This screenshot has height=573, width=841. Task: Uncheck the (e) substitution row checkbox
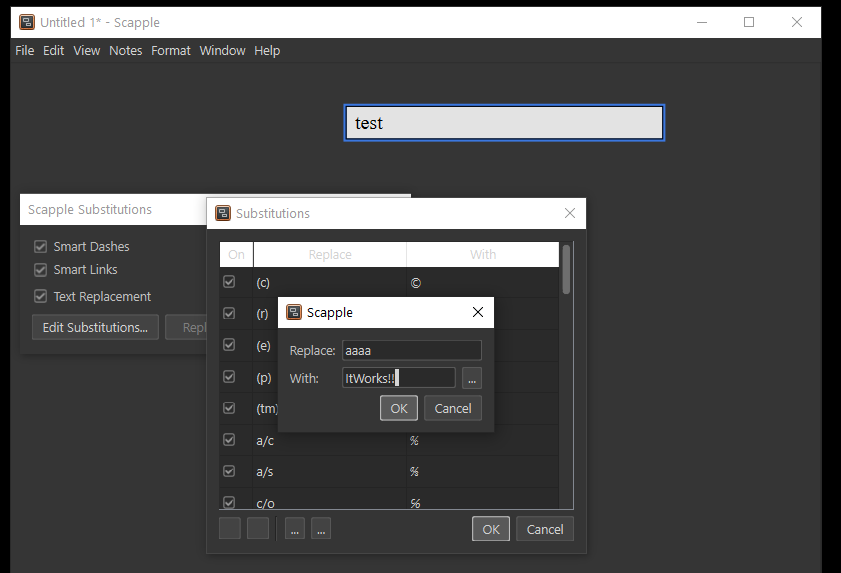[x=229, y=344]
